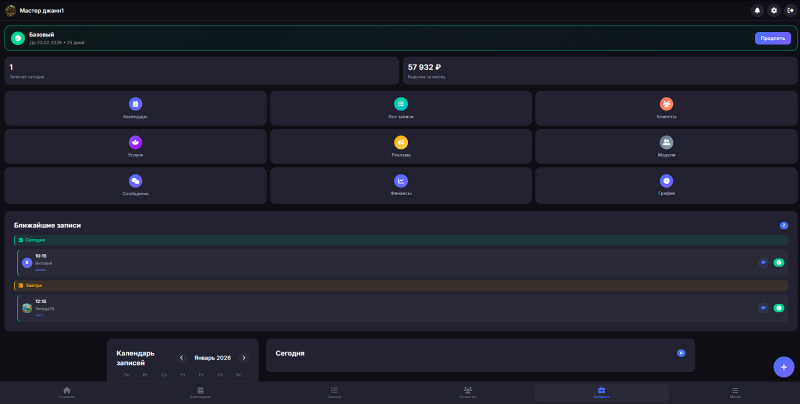Image resolution: width=800 pixels, height=404 pixels.
Task: Log out using the exit icon
Action: point(790,10)
